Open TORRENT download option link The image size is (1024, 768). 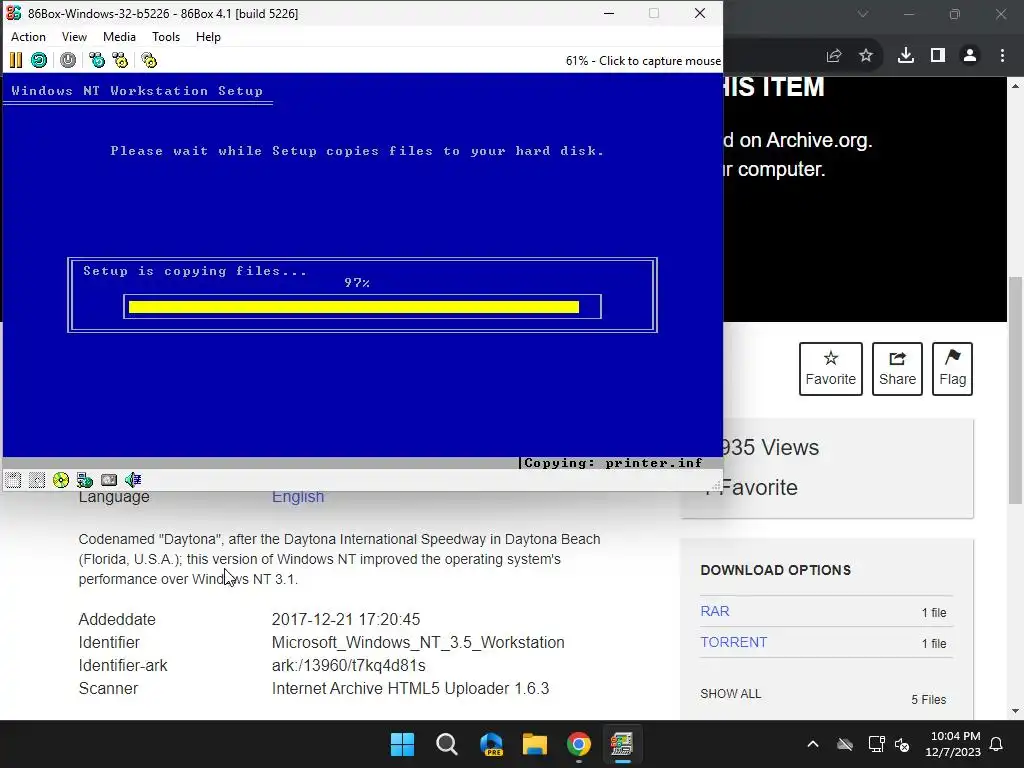point(733,642)
